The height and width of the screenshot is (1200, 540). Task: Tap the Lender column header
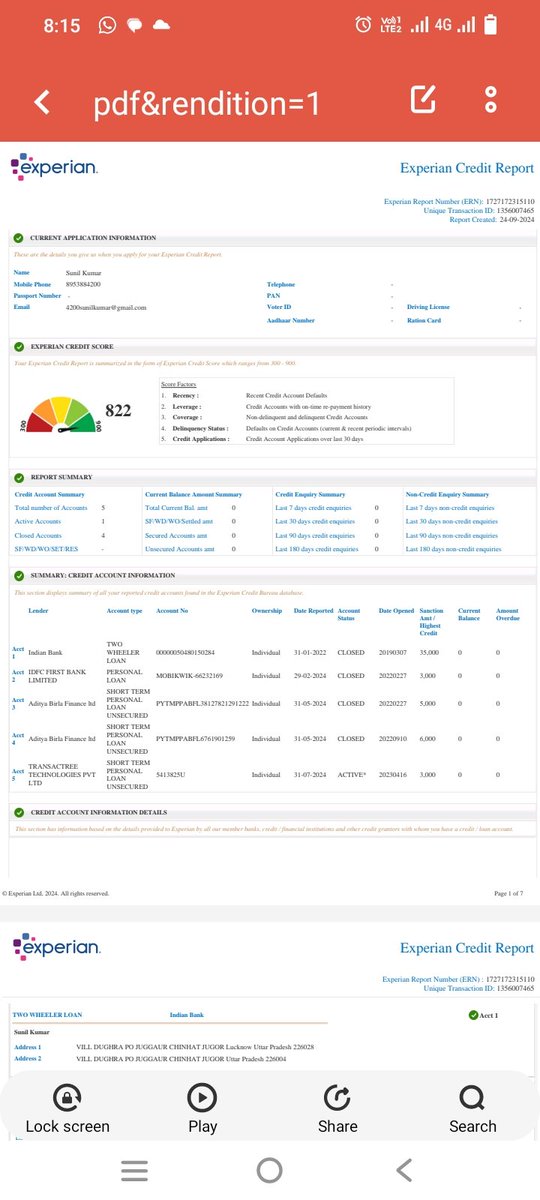[x=38, y=610]
